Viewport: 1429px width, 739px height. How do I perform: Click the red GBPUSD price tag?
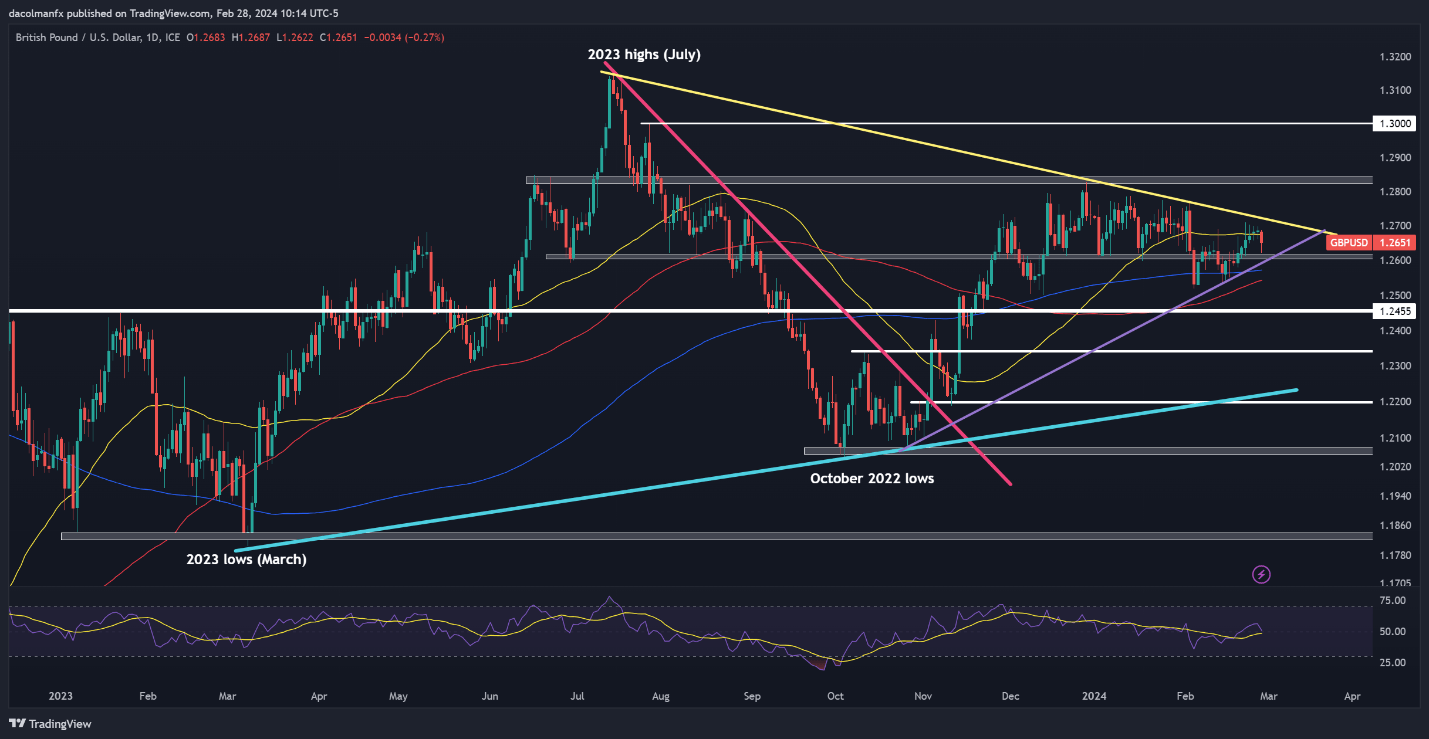point(1364,242)
